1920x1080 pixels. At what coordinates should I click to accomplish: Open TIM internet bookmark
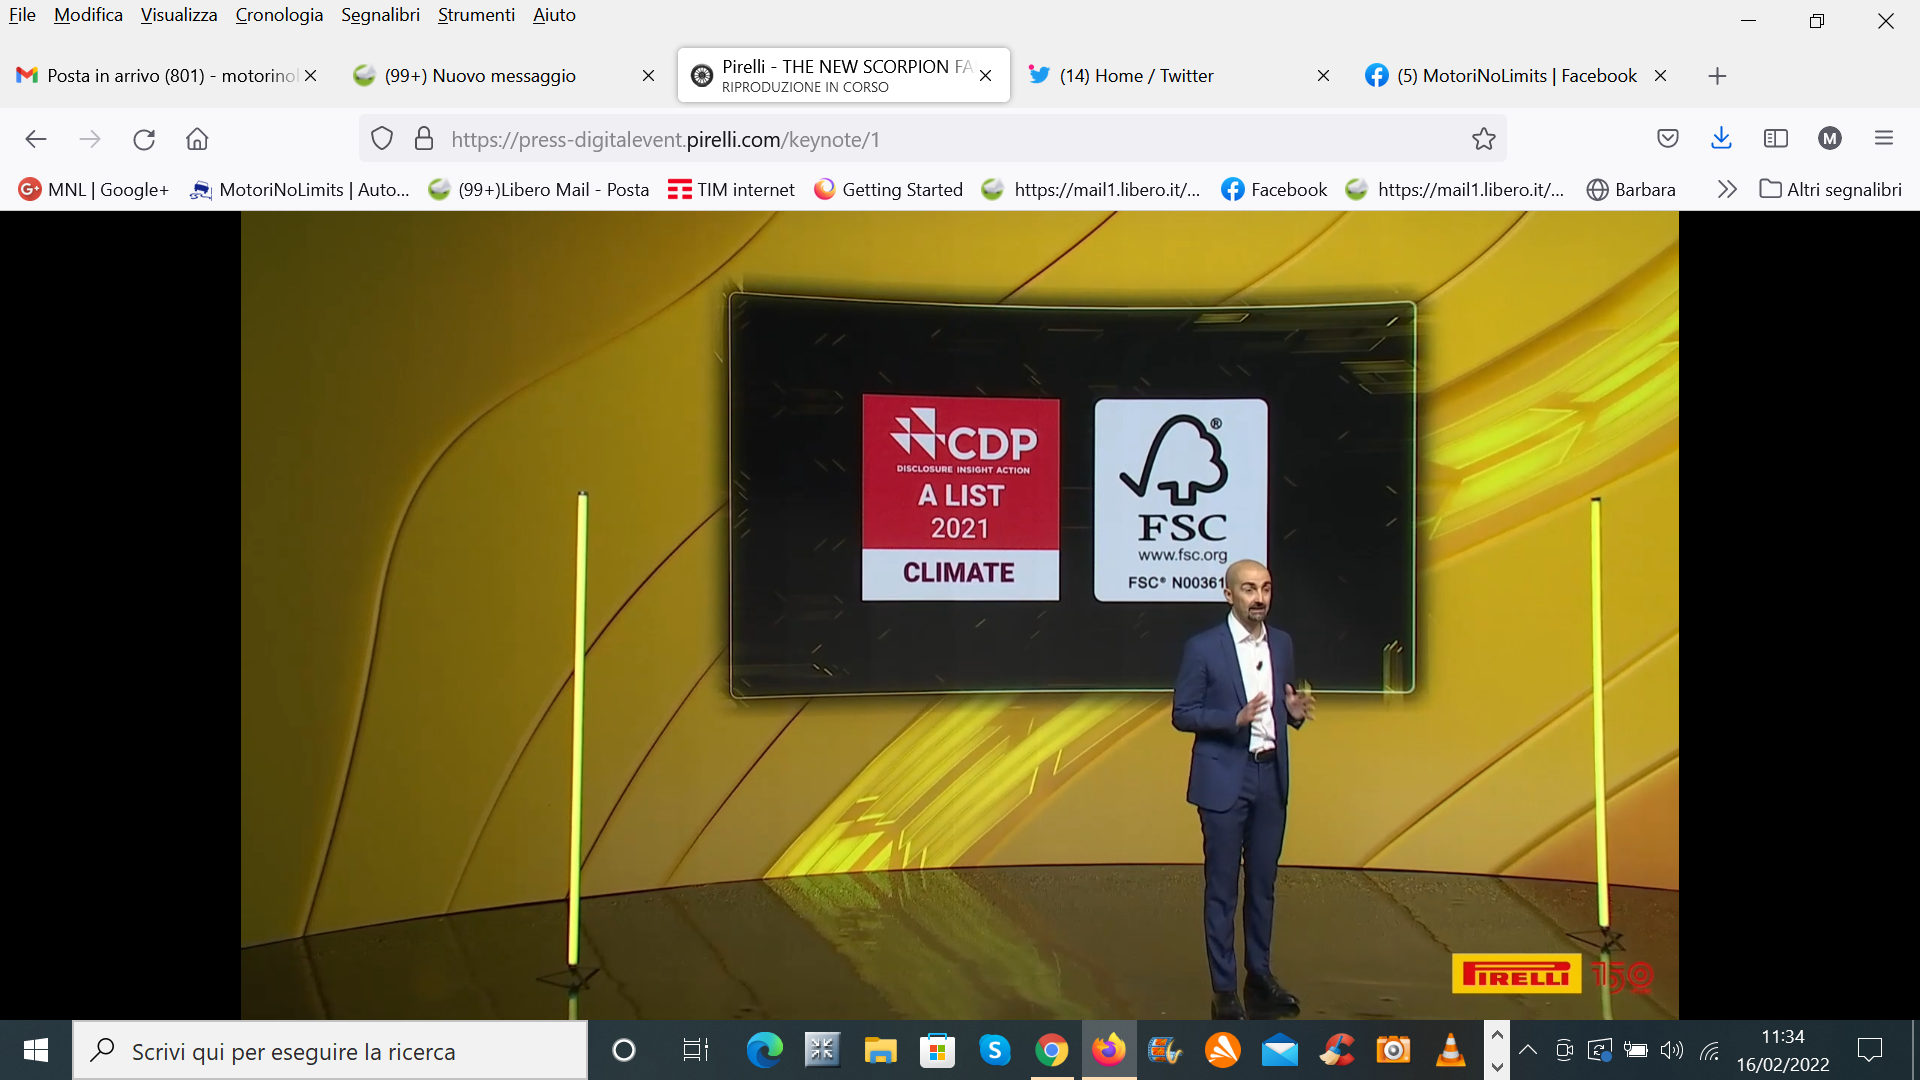pyautogui.click(x=731, y=190)
